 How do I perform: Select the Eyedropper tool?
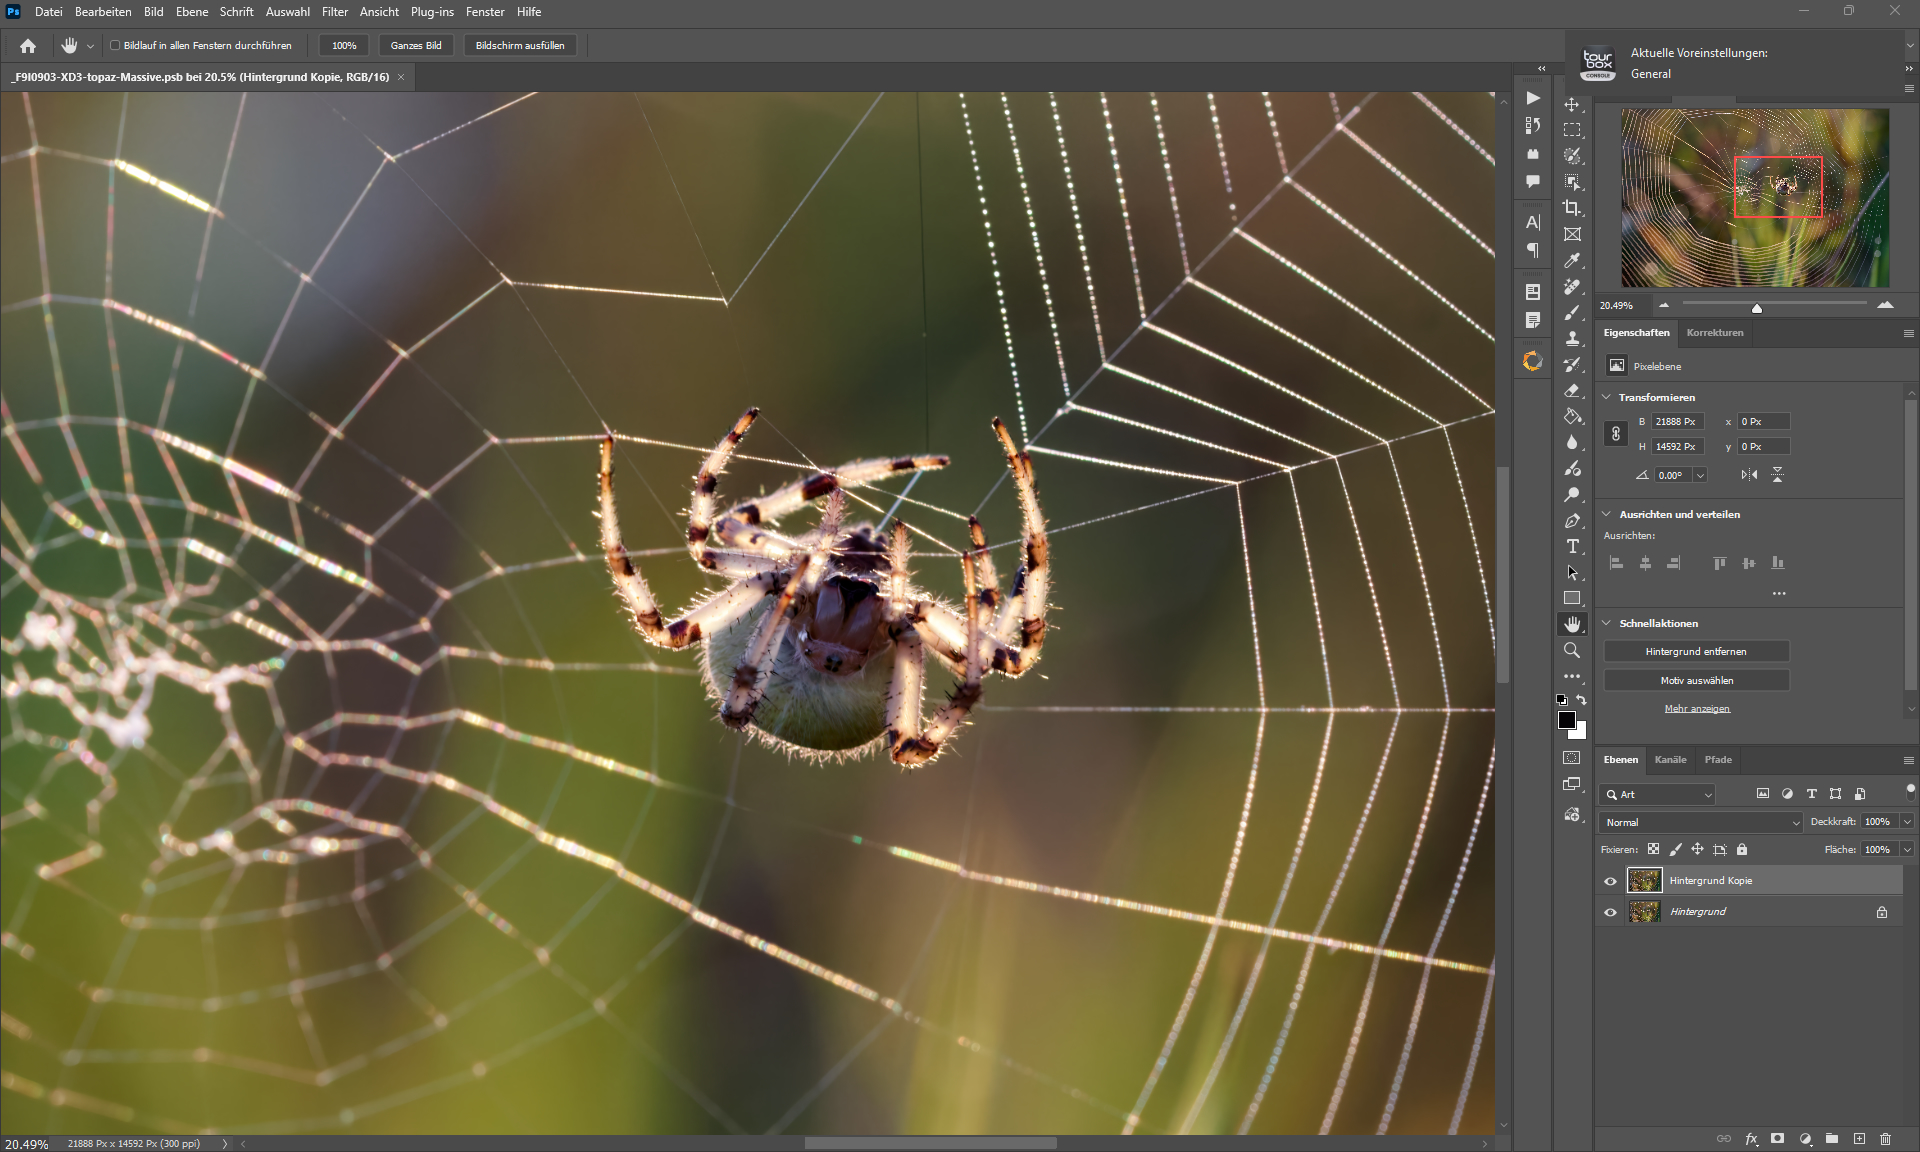pyautogui.click(x=1572, y=260)
